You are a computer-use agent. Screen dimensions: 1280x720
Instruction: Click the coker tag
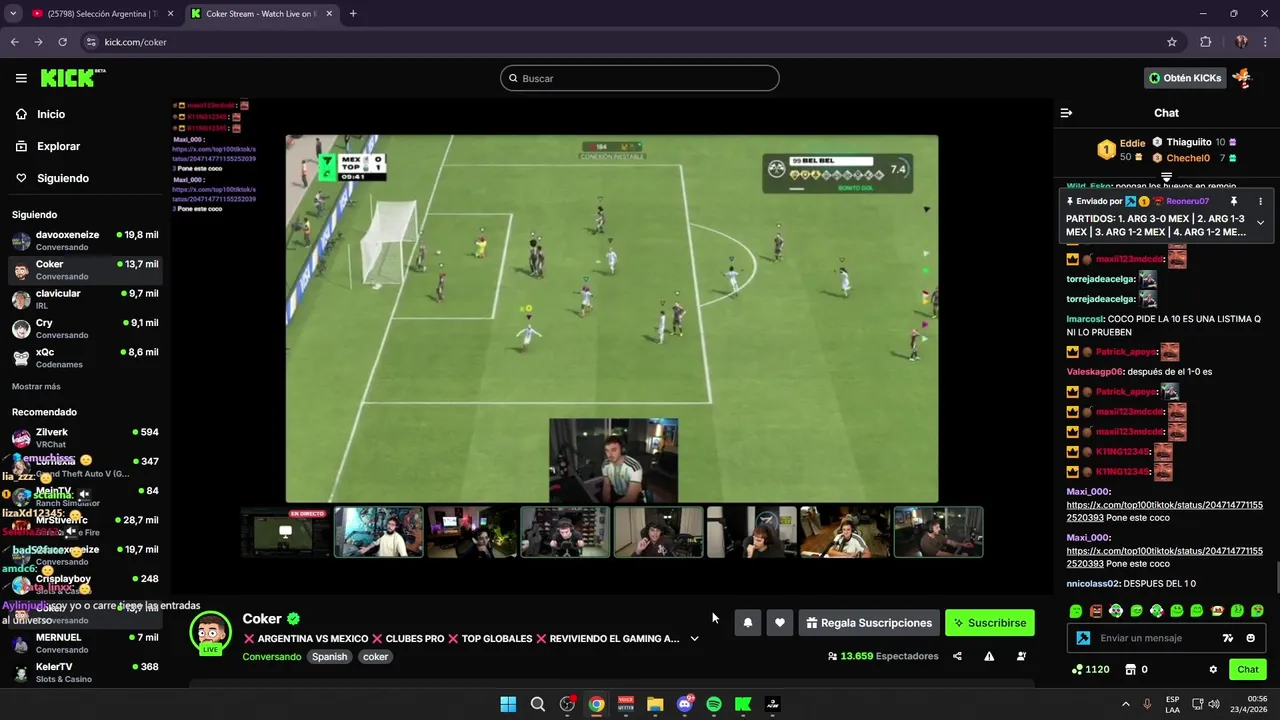[375, 657]
